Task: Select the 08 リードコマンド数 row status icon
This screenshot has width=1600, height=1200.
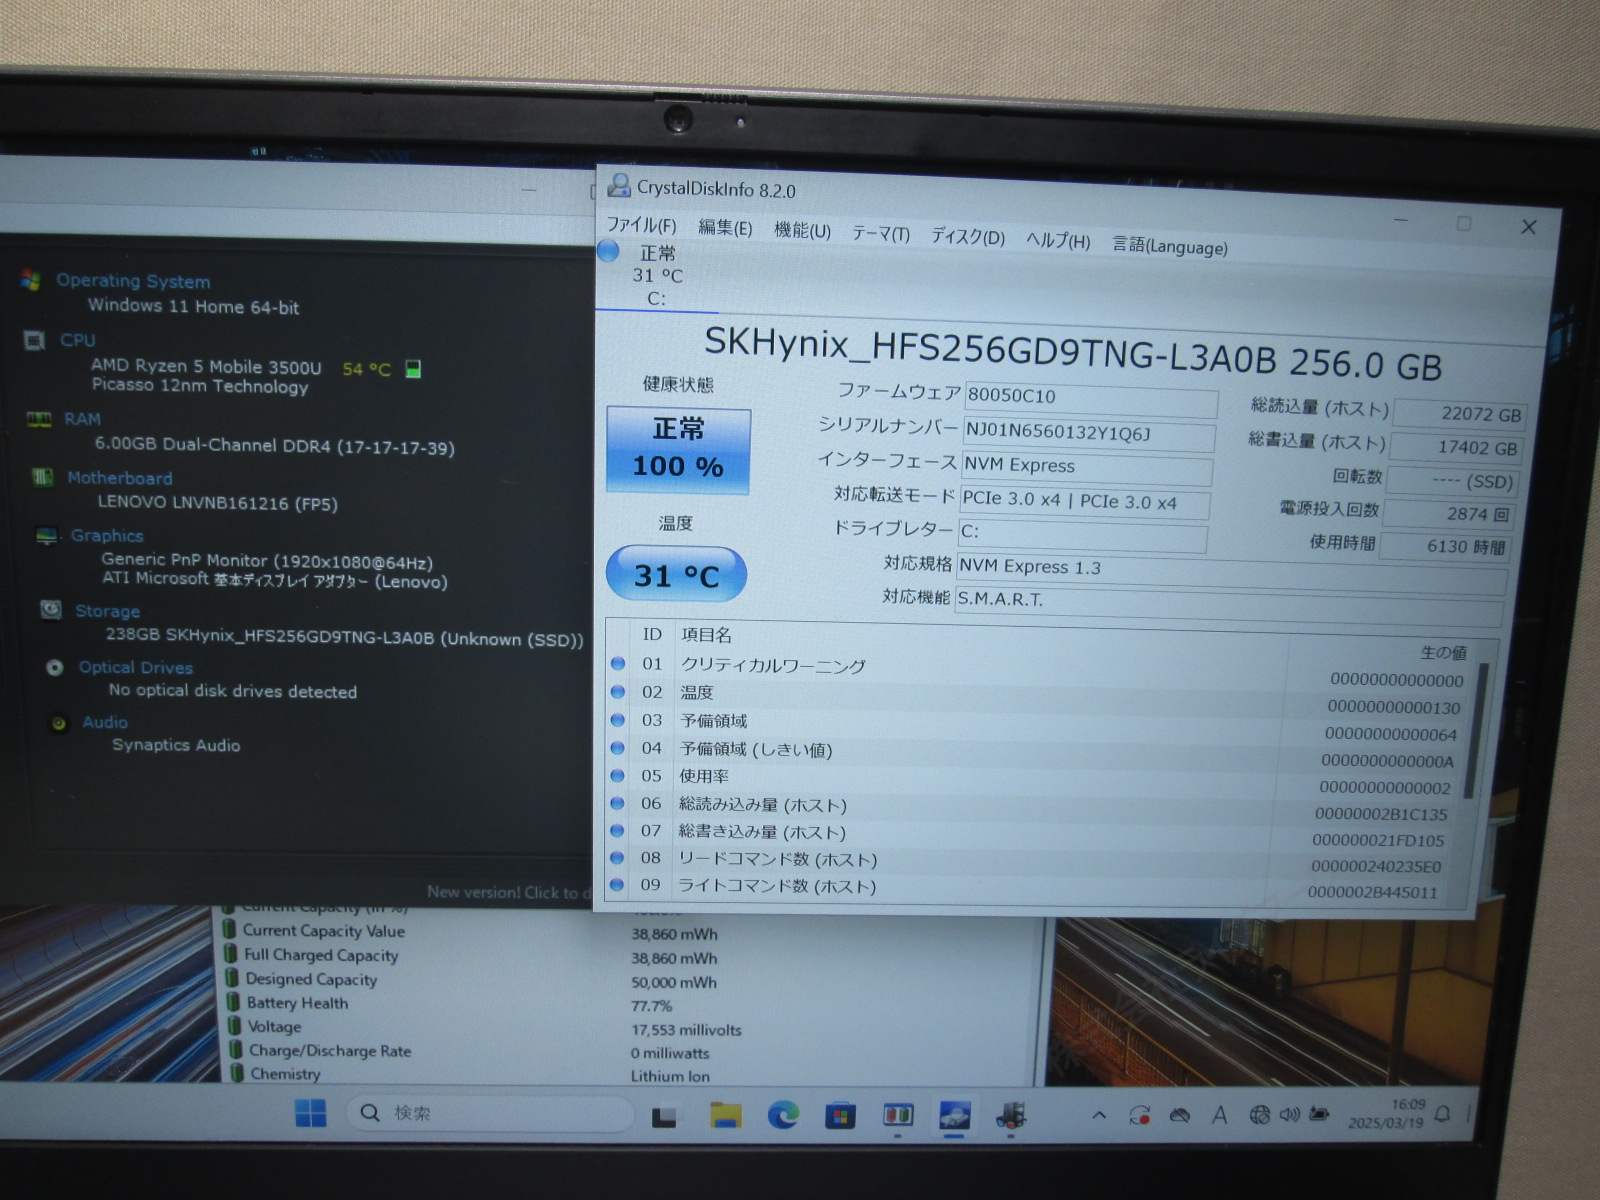Action: pyautogui.click(x=617, y=857)
